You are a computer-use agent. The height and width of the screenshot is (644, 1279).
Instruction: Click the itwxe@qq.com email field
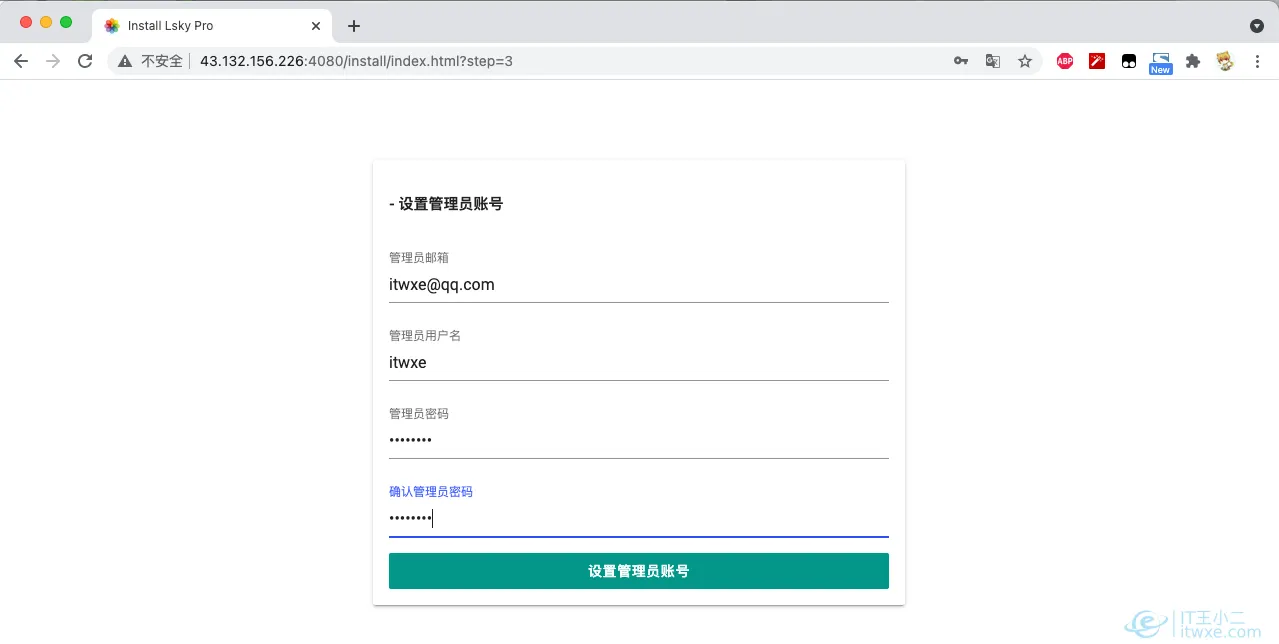639,284
